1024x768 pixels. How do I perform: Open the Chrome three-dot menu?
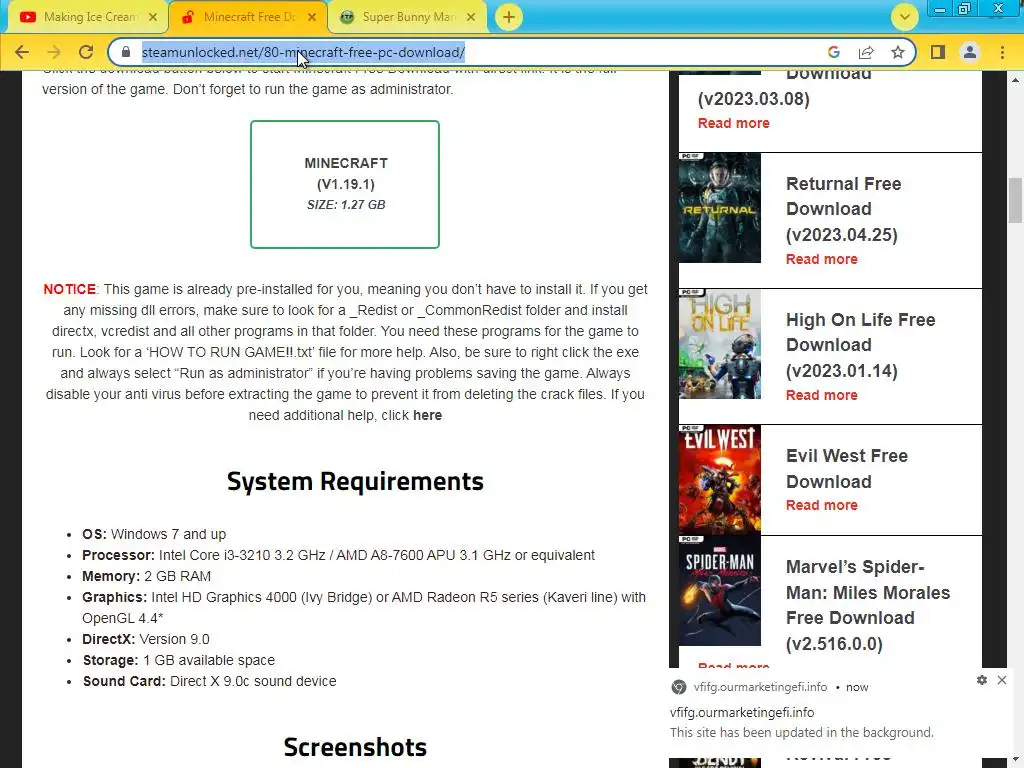[1002, 52]
